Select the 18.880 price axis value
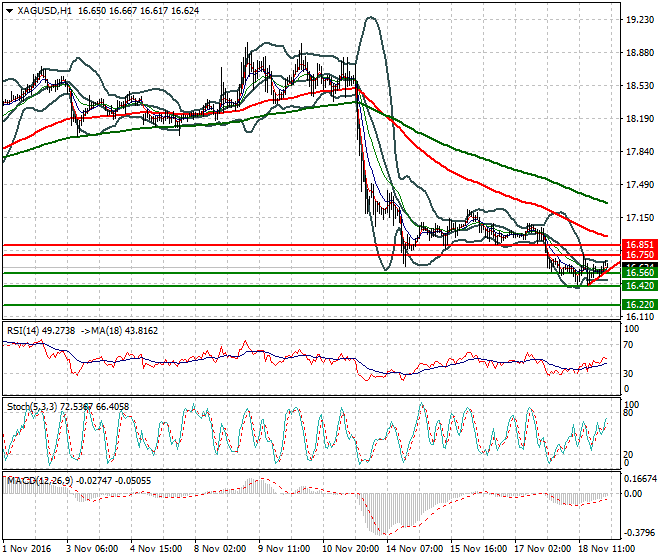The image size is (660, 560). point(640,53)
